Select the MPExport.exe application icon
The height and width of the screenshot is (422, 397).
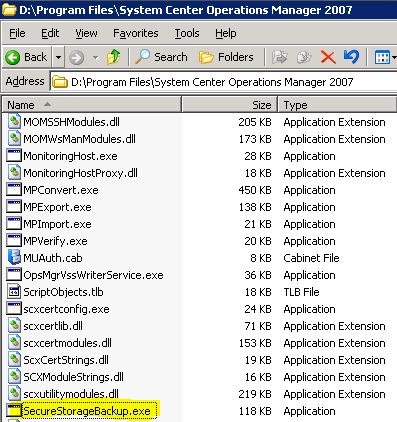coord(14,207)
